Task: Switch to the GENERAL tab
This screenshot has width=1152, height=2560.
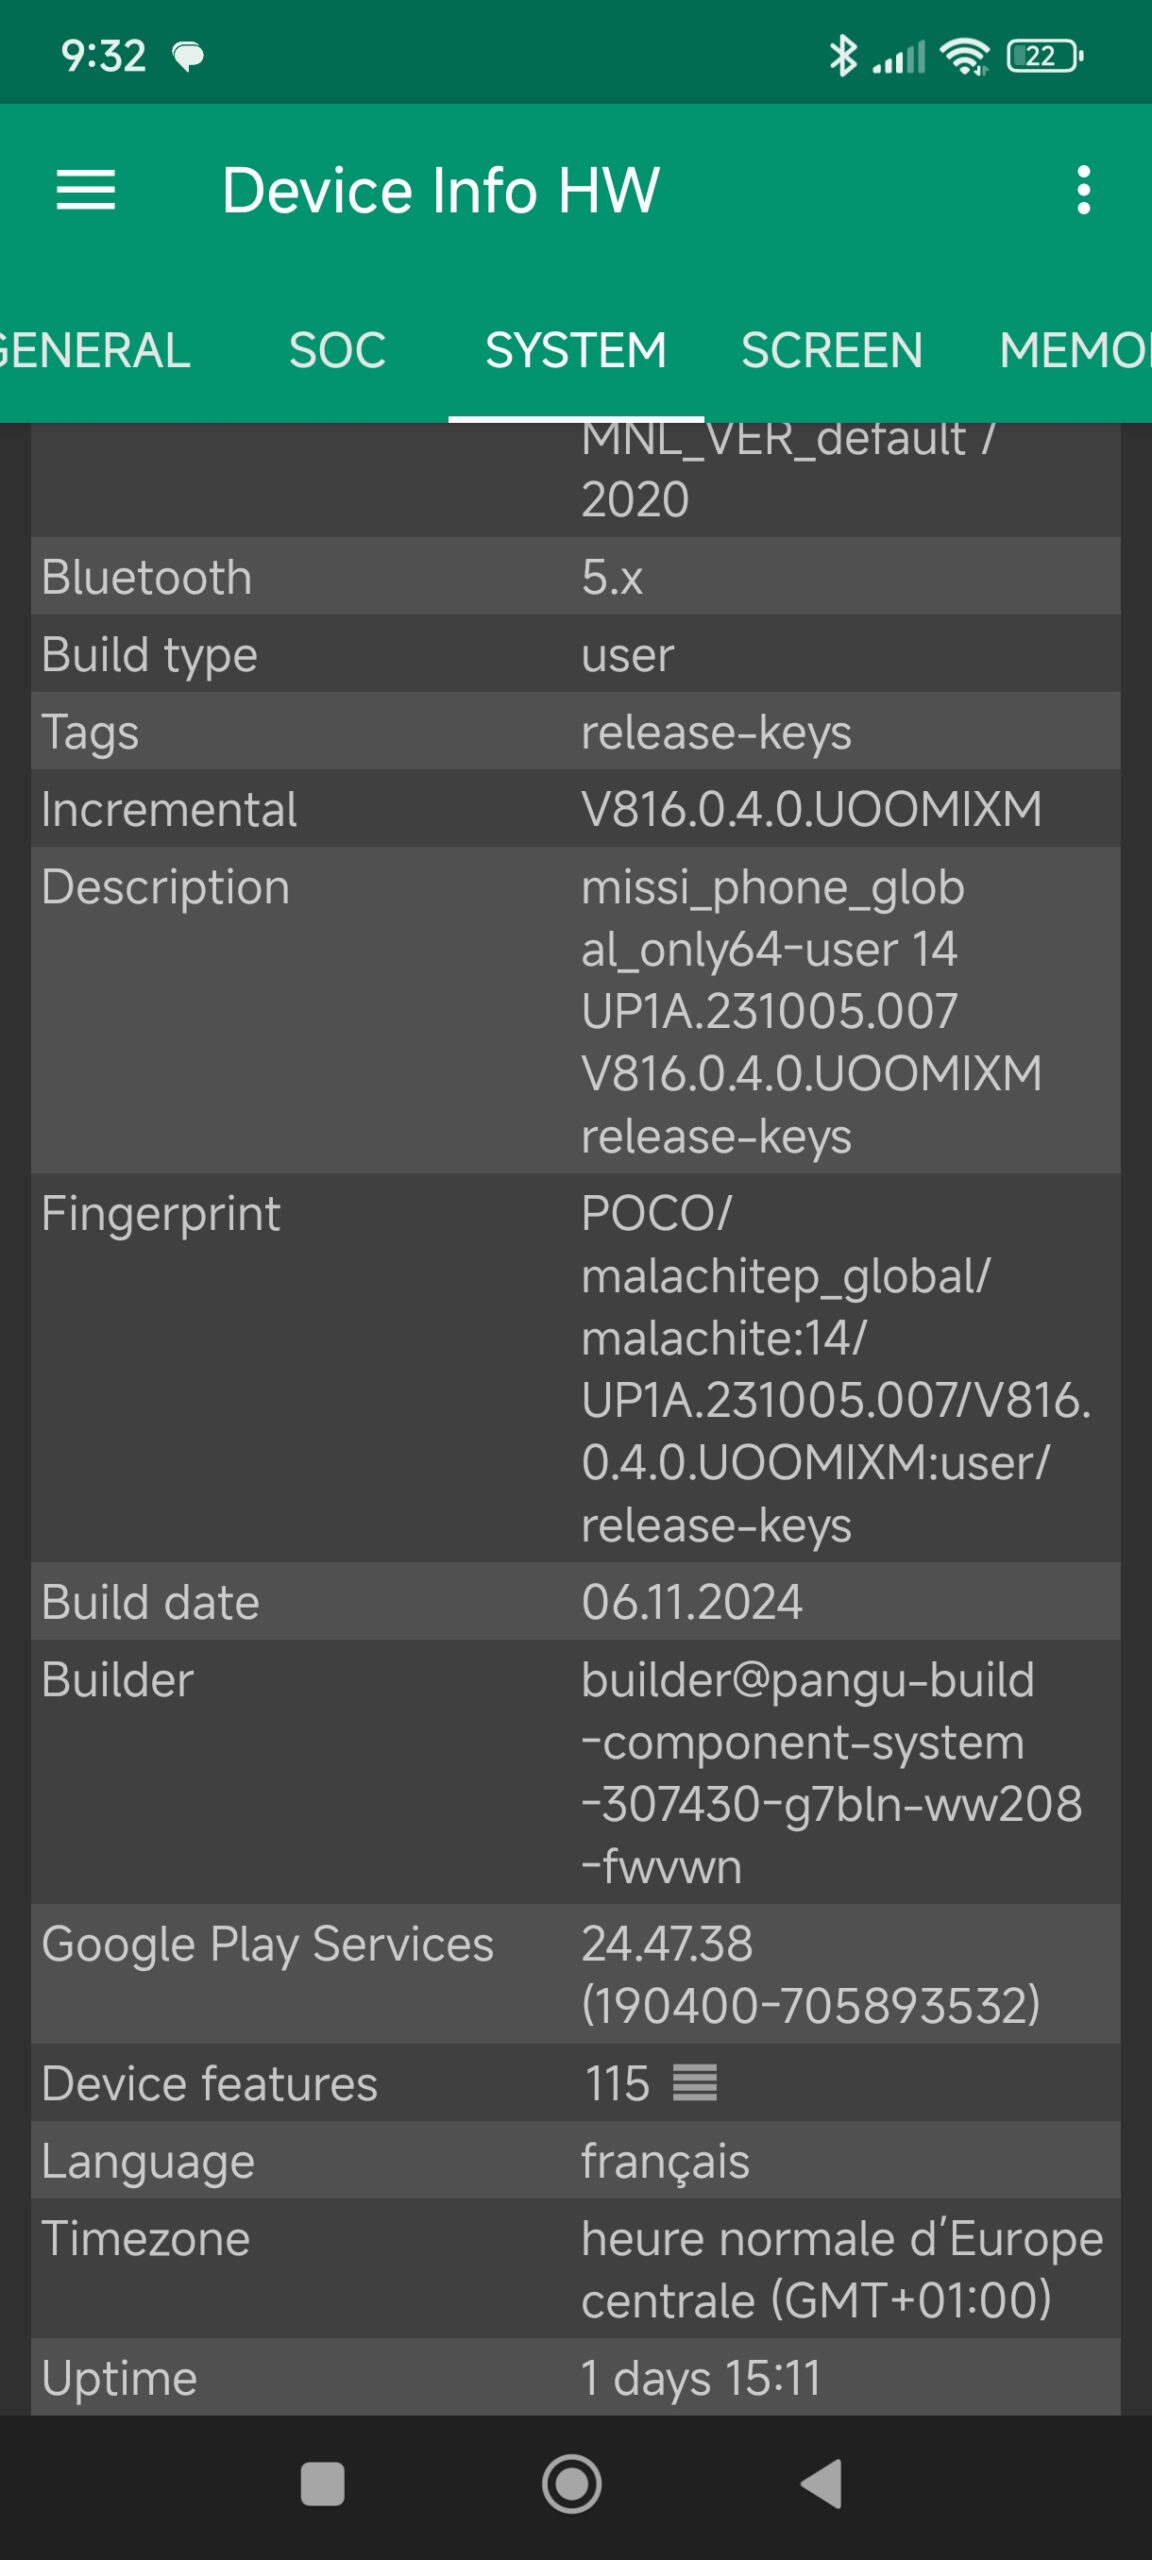Action: [x=95, y=350]
